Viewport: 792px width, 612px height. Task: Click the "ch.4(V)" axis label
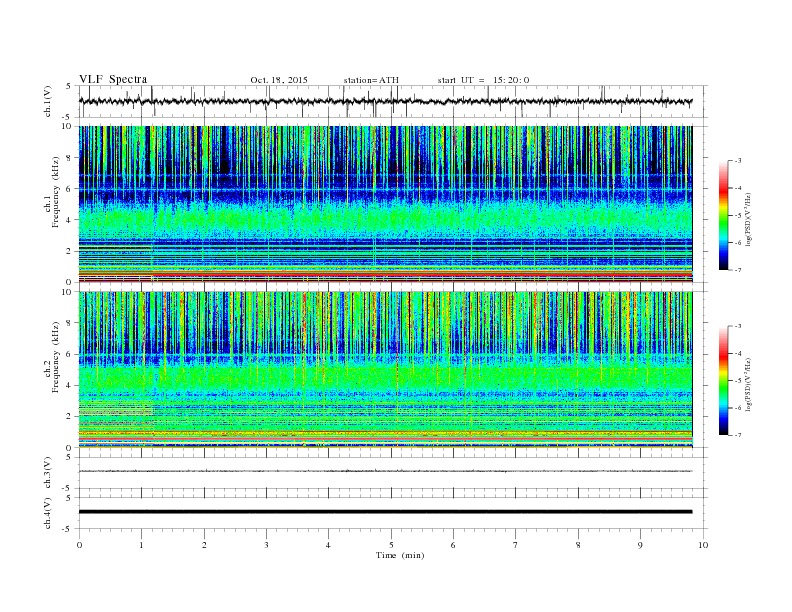pyautogui.click(x=48, y=513)
